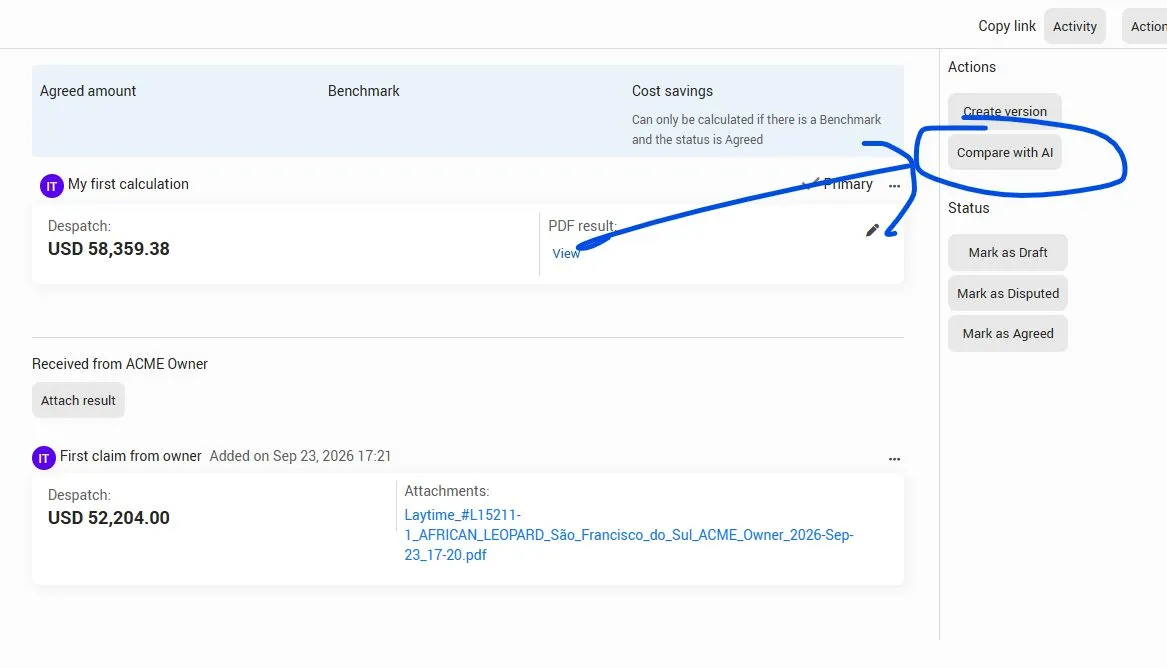Select the USD 58,359.38 despatch amount
This screenshot has width=1167, height=668.
point(109,248)
